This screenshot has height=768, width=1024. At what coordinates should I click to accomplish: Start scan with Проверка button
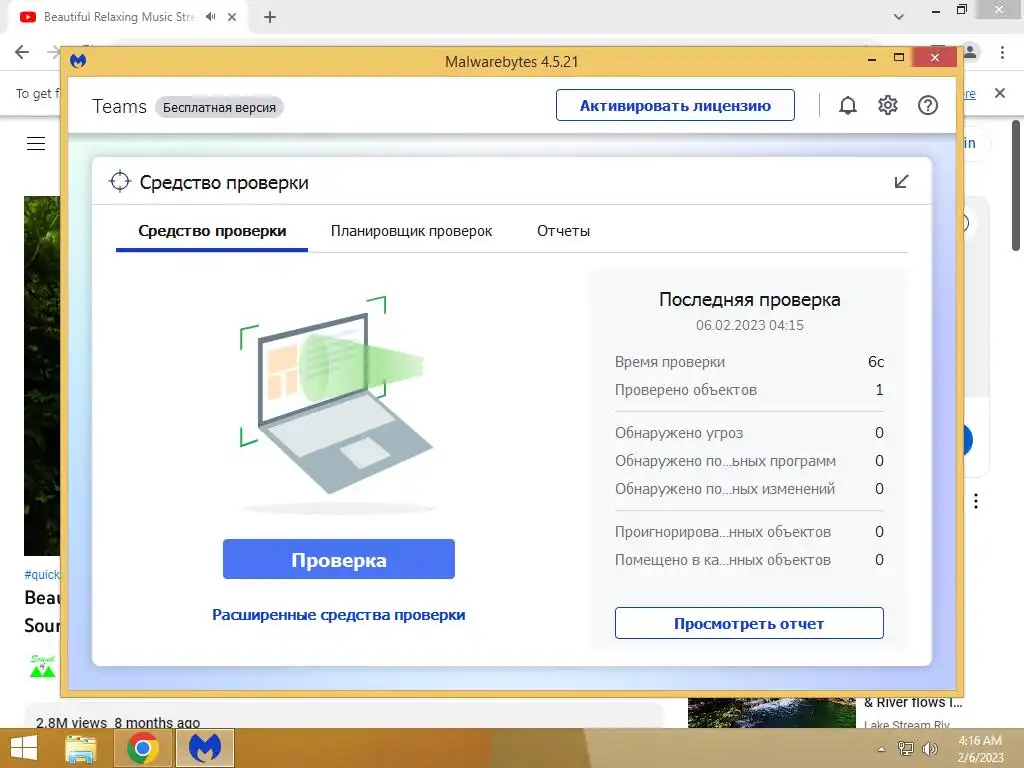click(338, 559)
